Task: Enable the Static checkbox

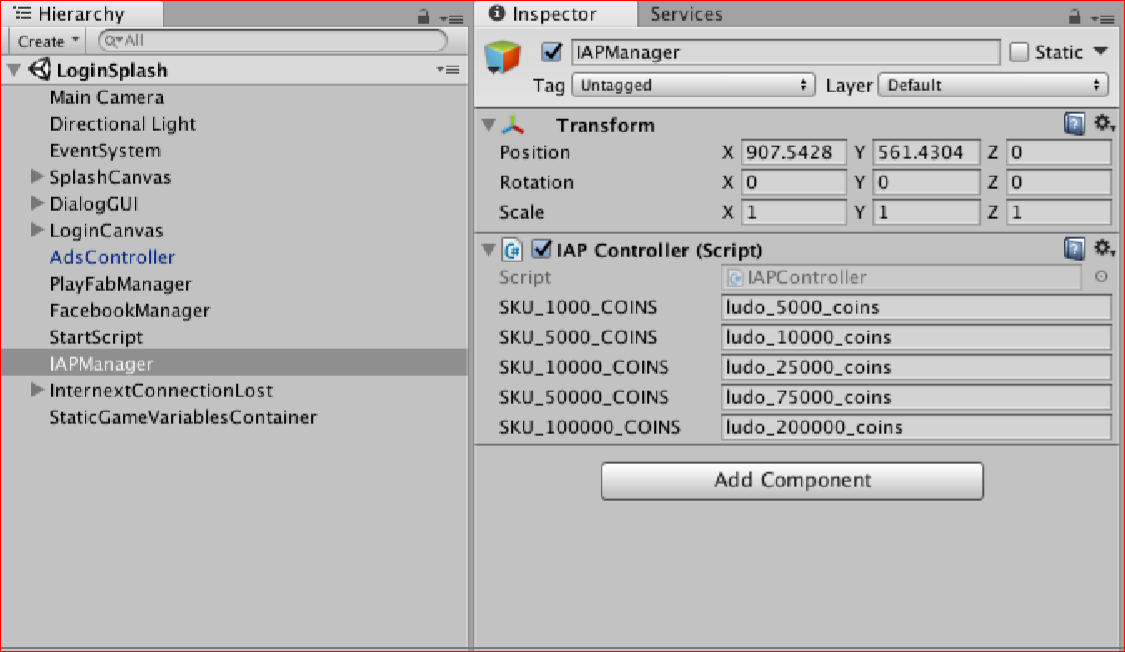Action: point(1019,52)
